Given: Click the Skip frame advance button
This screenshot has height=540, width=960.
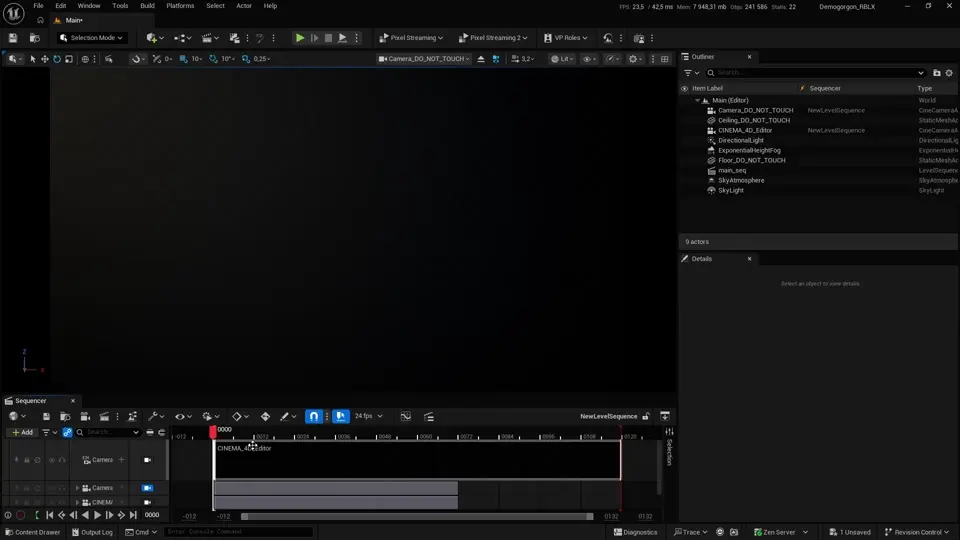Looking at the screenshot, I should coord(314,38).
